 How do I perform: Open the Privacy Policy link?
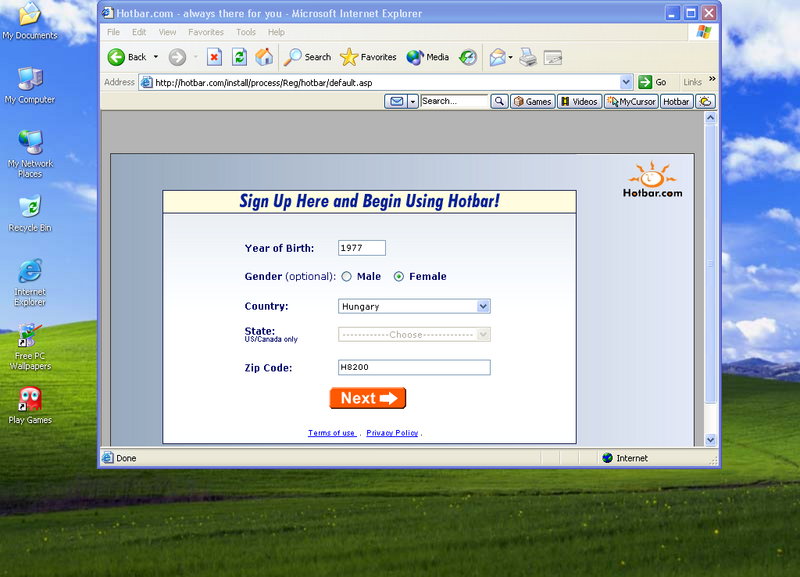click(392, 433)
